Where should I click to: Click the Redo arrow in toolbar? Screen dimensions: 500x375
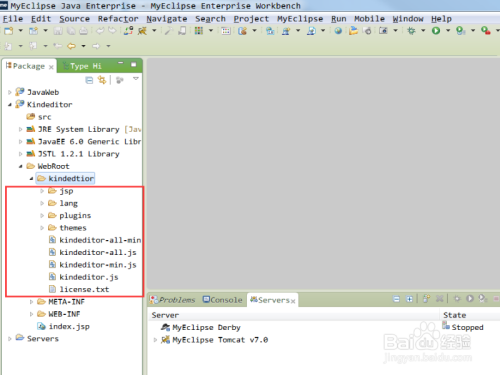coord(112,31)
